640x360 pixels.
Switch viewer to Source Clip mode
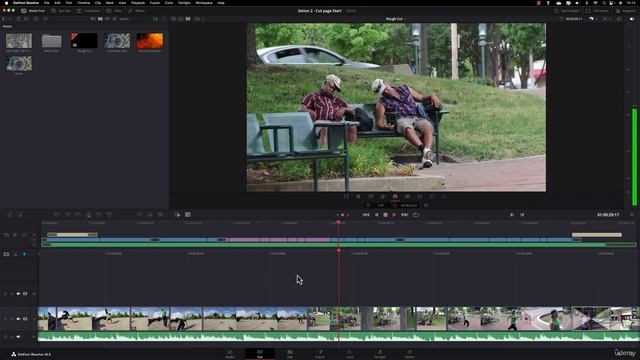click(x=174, y=19)
